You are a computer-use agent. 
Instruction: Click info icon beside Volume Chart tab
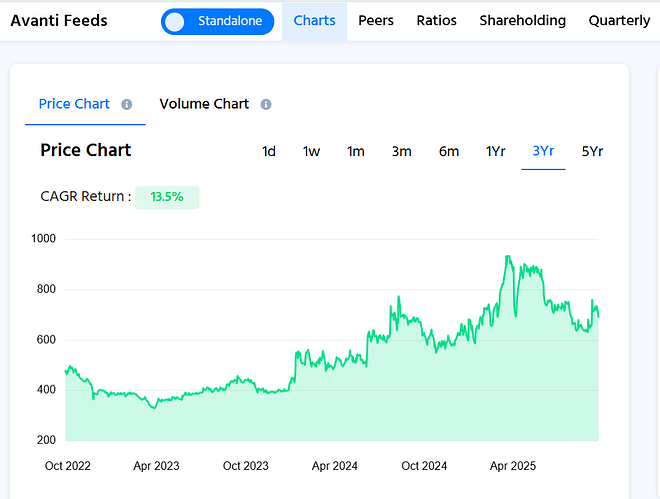(x=266, y=104)
